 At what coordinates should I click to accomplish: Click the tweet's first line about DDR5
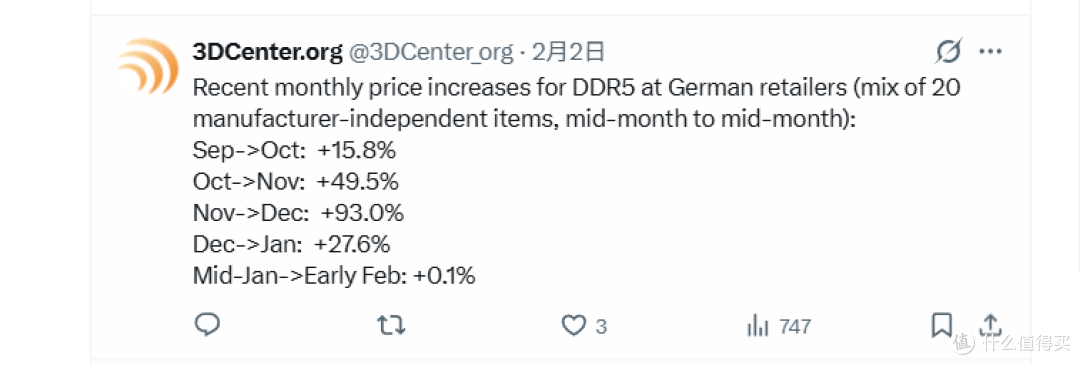click(576, 89)
